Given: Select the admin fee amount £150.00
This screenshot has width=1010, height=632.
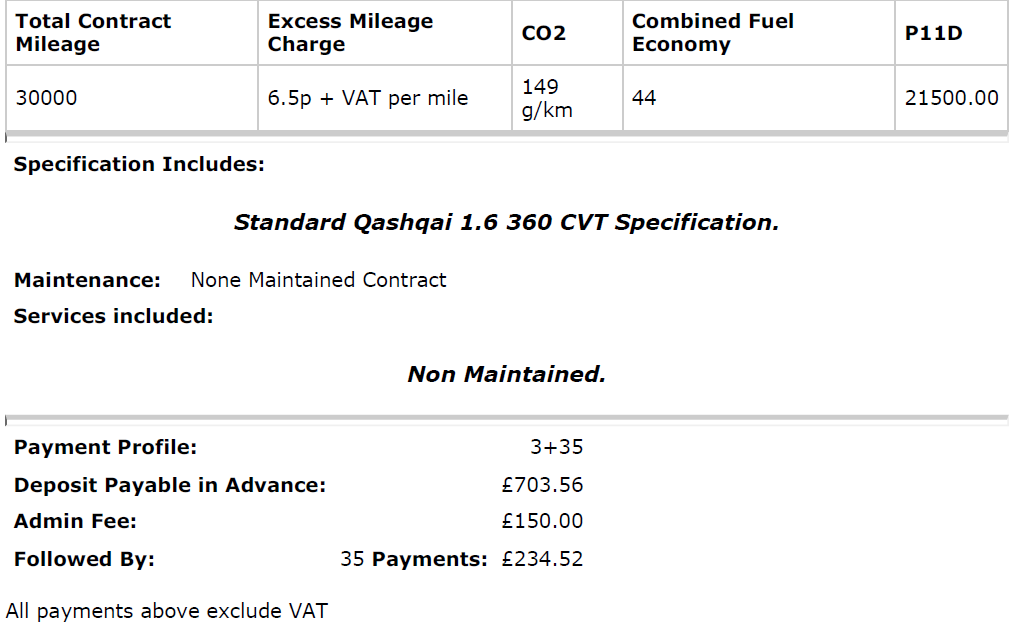Looking at the screenshot, I should click(x=542, y=521).
